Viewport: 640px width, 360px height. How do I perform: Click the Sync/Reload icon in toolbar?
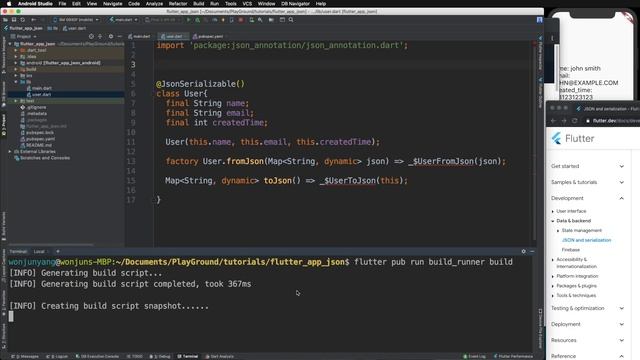tap(23, 20)
